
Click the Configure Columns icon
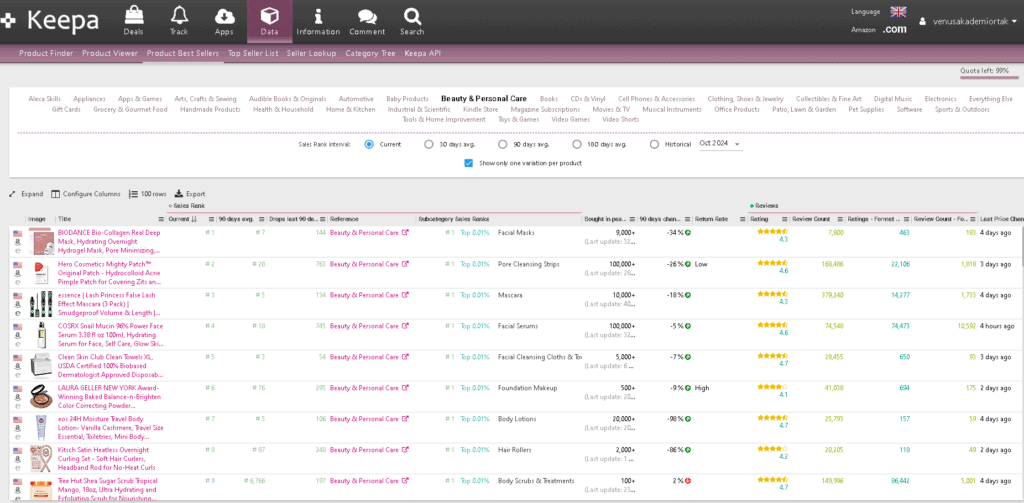click(x=56, y=194)
